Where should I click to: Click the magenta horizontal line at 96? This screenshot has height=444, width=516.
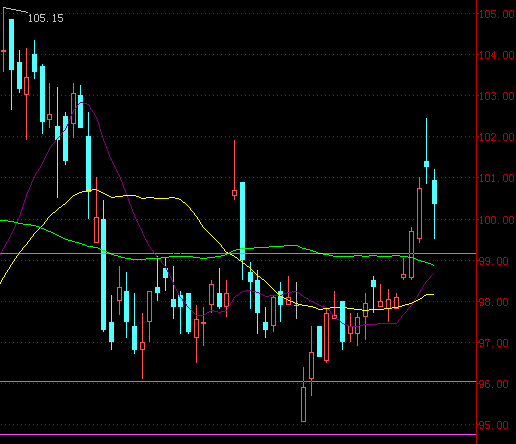pos(238,381)
